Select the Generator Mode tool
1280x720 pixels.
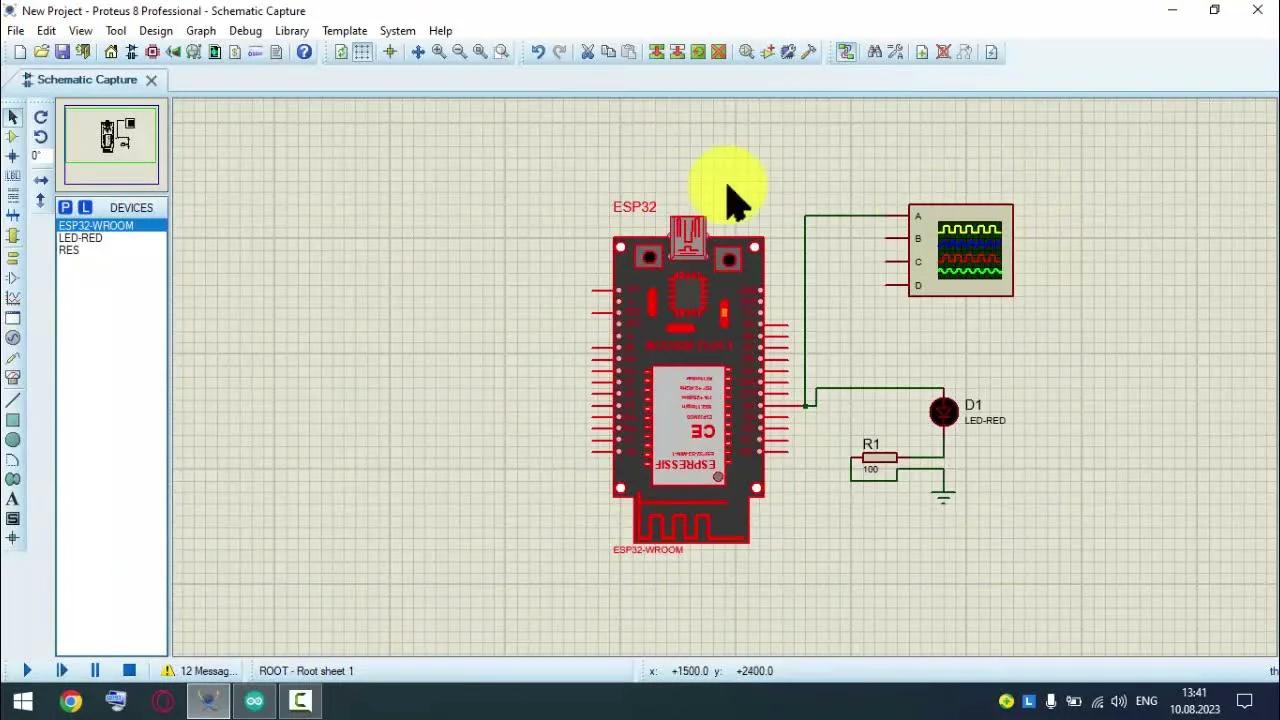coord(13,340)
